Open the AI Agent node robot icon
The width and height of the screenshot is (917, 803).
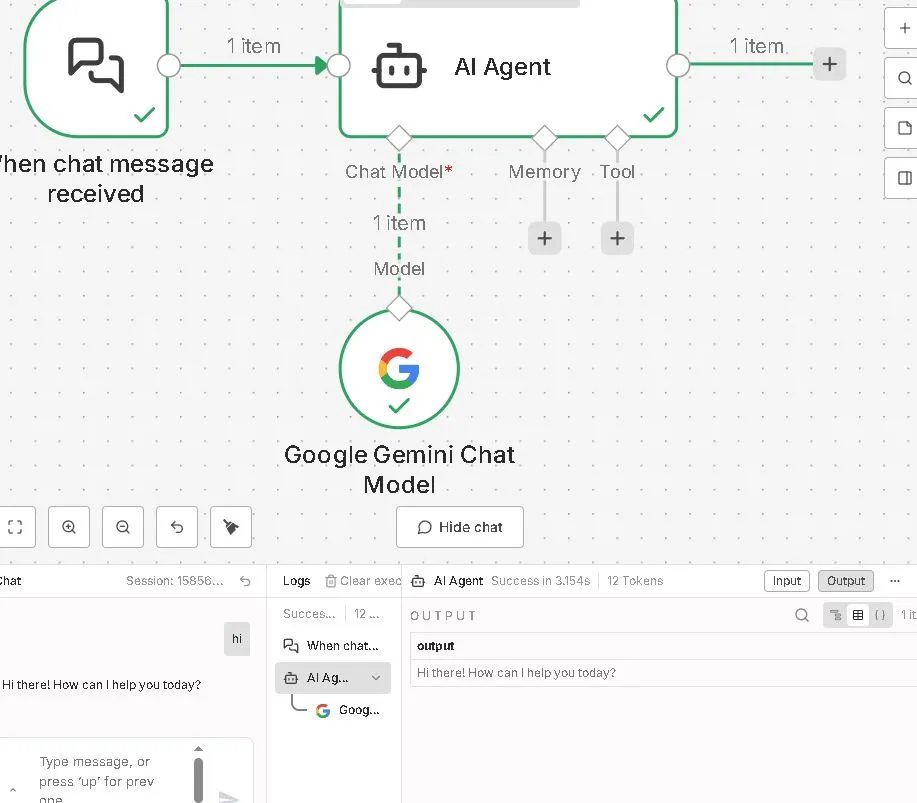coord(399,66)
